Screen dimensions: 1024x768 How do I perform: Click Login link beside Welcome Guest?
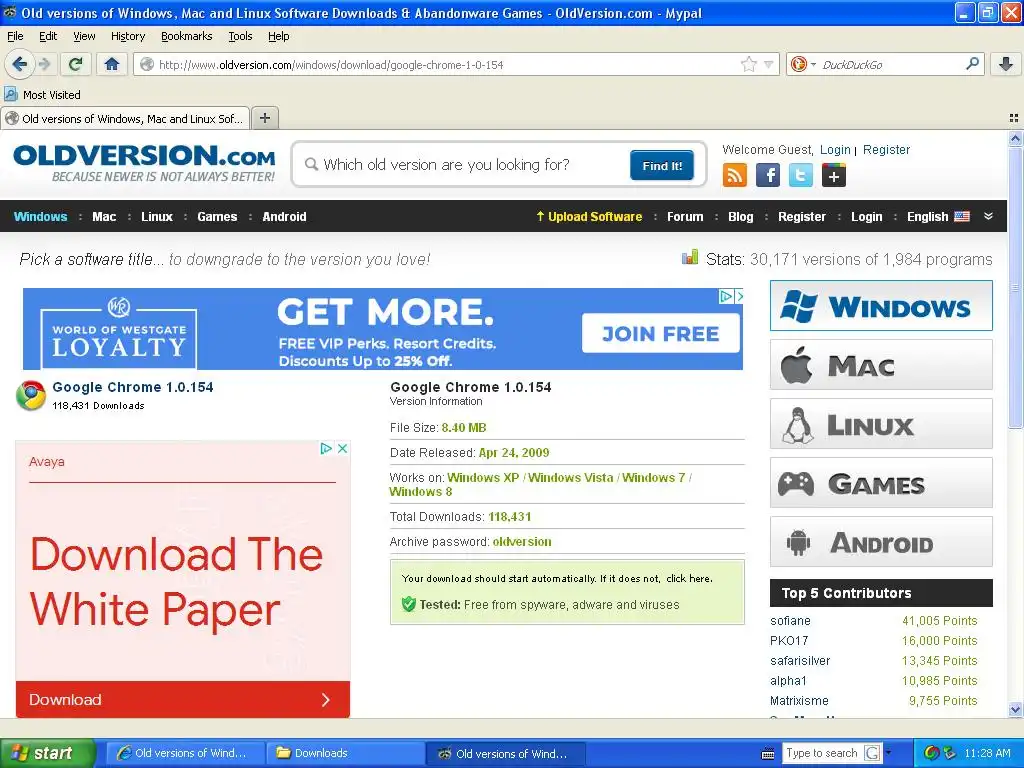pos(835,150)
